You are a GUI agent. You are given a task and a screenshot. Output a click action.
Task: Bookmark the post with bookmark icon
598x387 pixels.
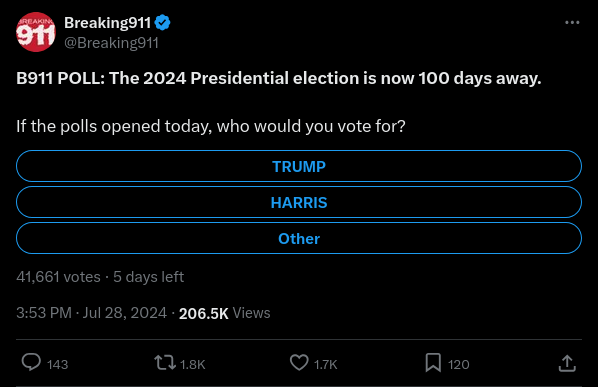[433, 363]
